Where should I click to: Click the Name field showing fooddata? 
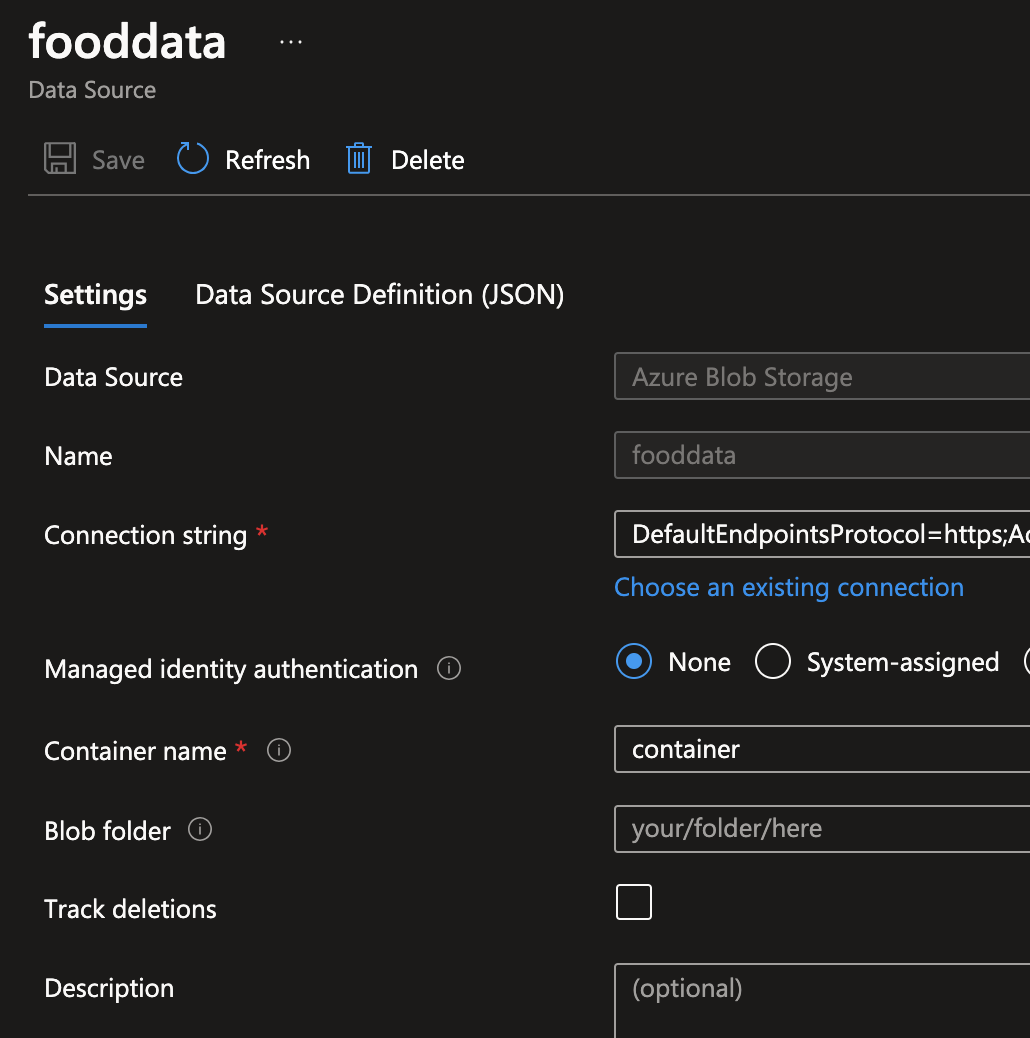click(820, 455)
